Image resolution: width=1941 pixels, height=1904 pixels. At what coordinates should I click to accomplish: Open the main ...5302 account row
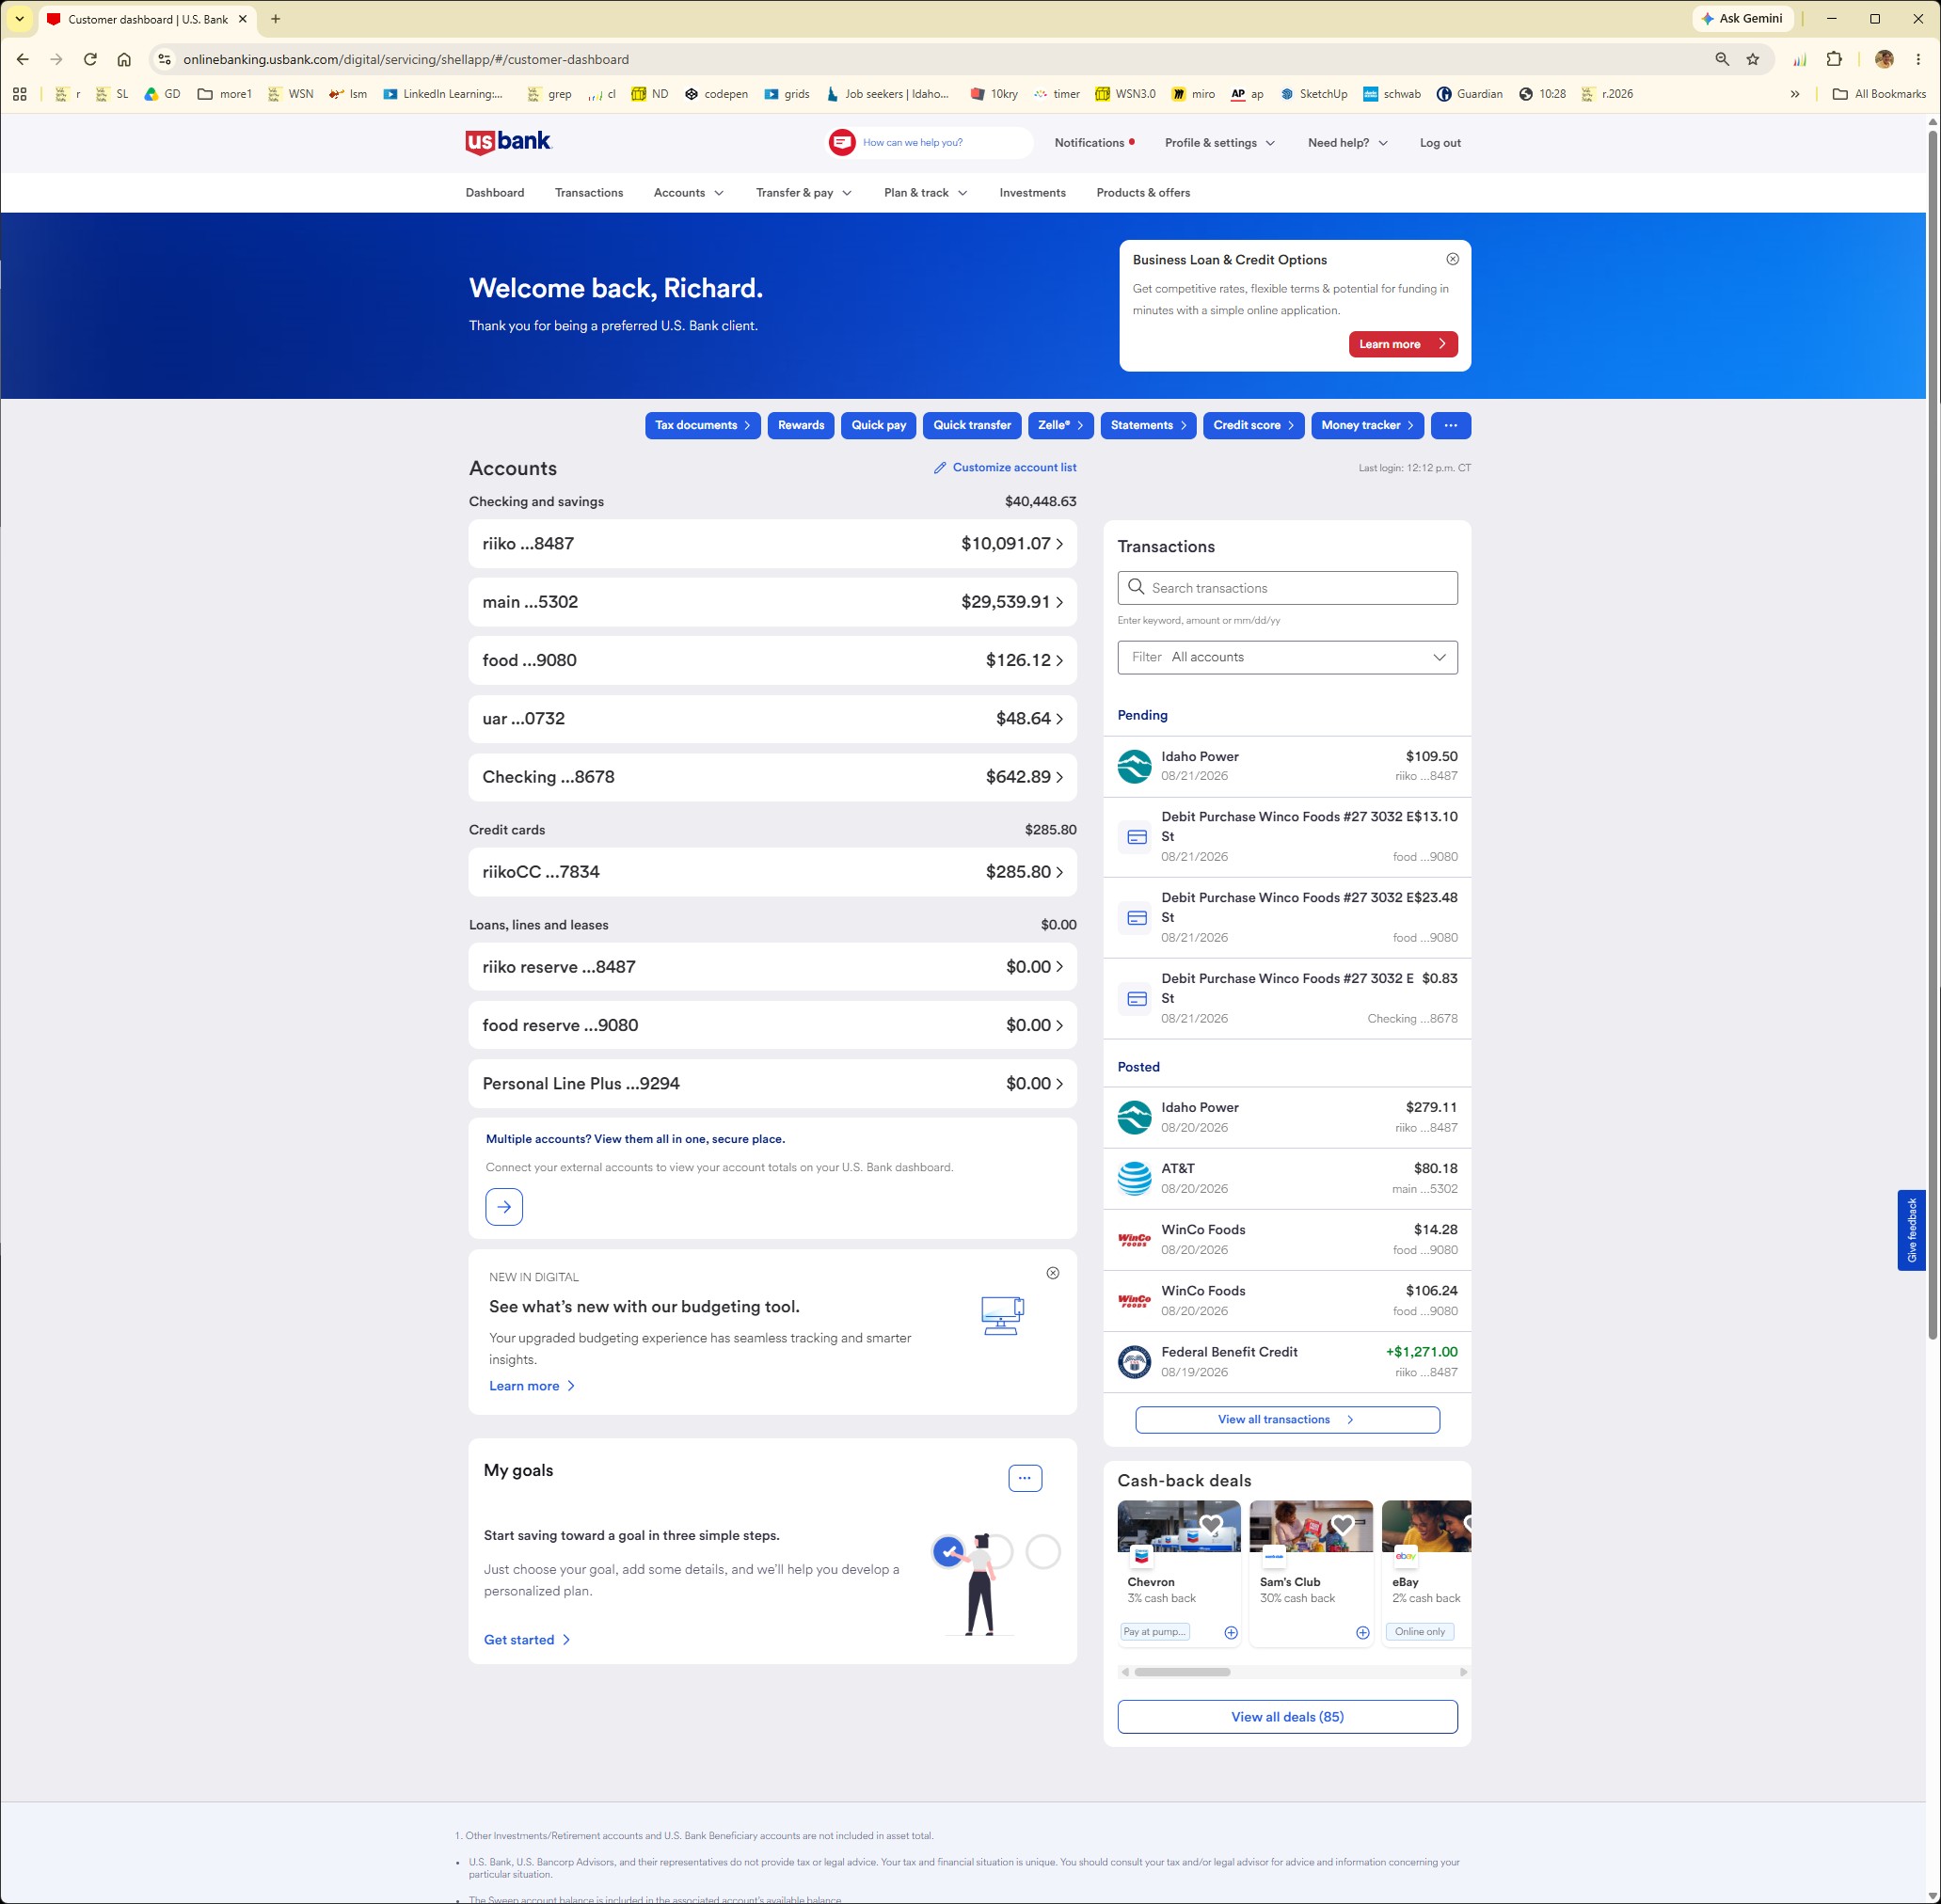[772, 602]
